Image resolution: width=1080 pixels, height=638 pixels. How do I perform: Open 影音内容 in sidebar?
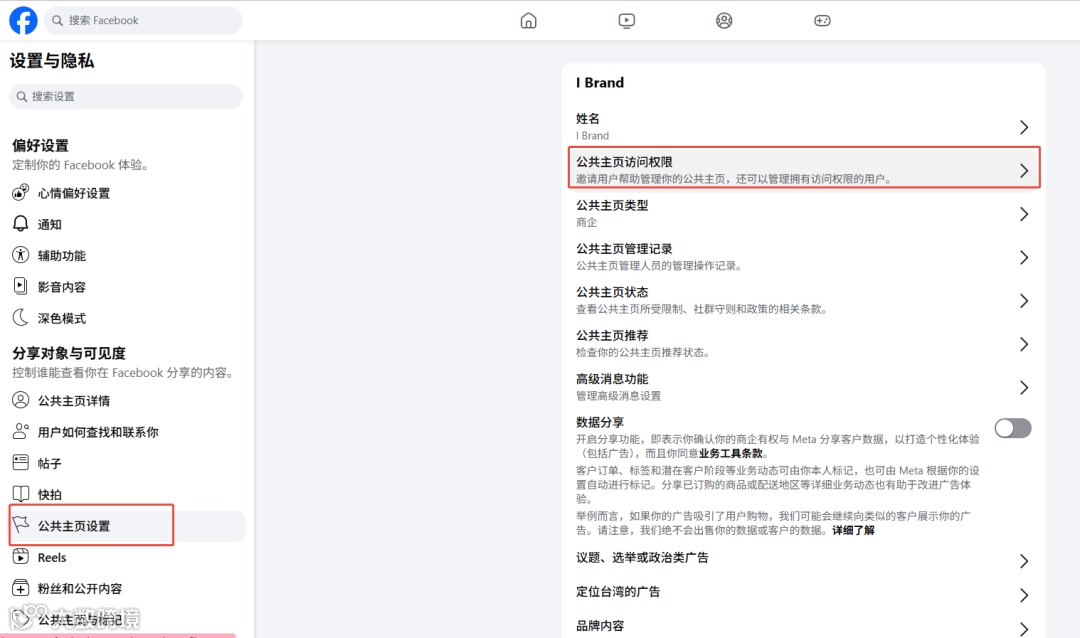127,287
